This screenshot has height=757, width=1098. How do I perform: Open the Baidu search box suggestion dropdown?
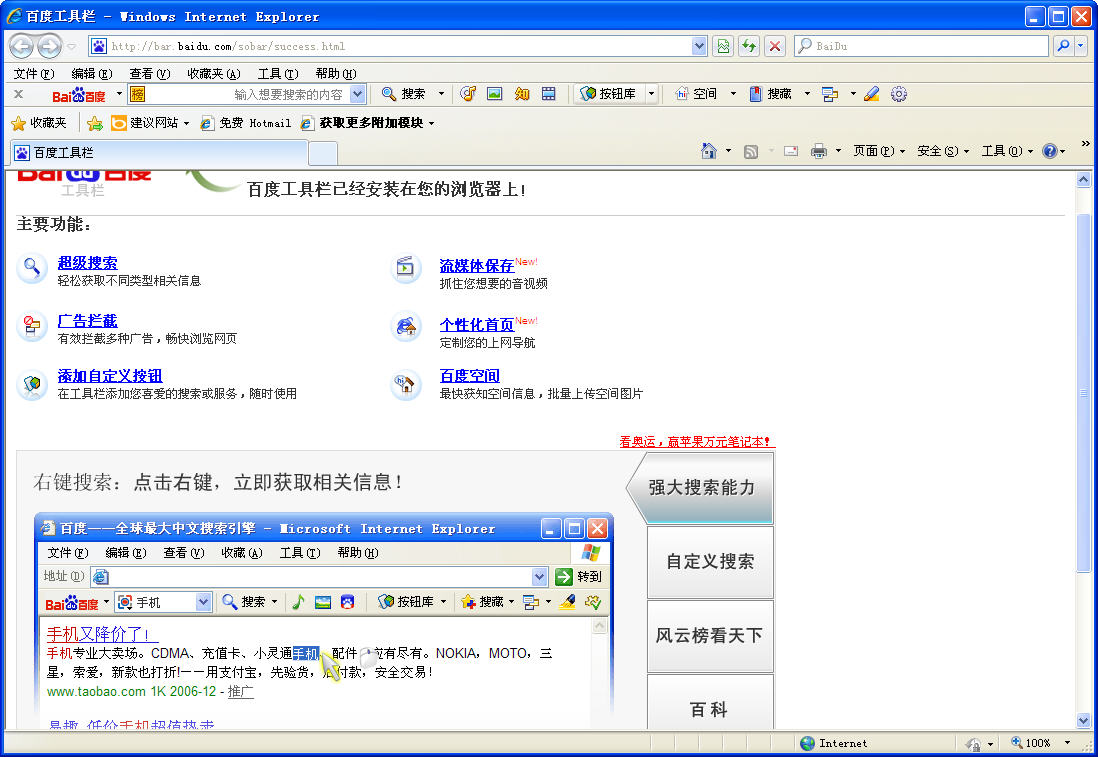coord(357,94)
